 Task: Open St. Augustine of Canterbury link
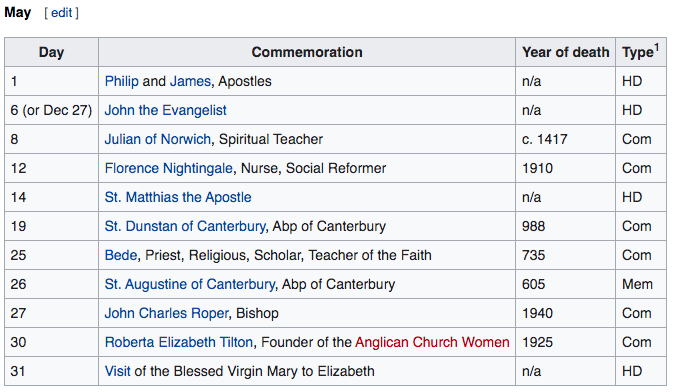click(x=190, y=284)
